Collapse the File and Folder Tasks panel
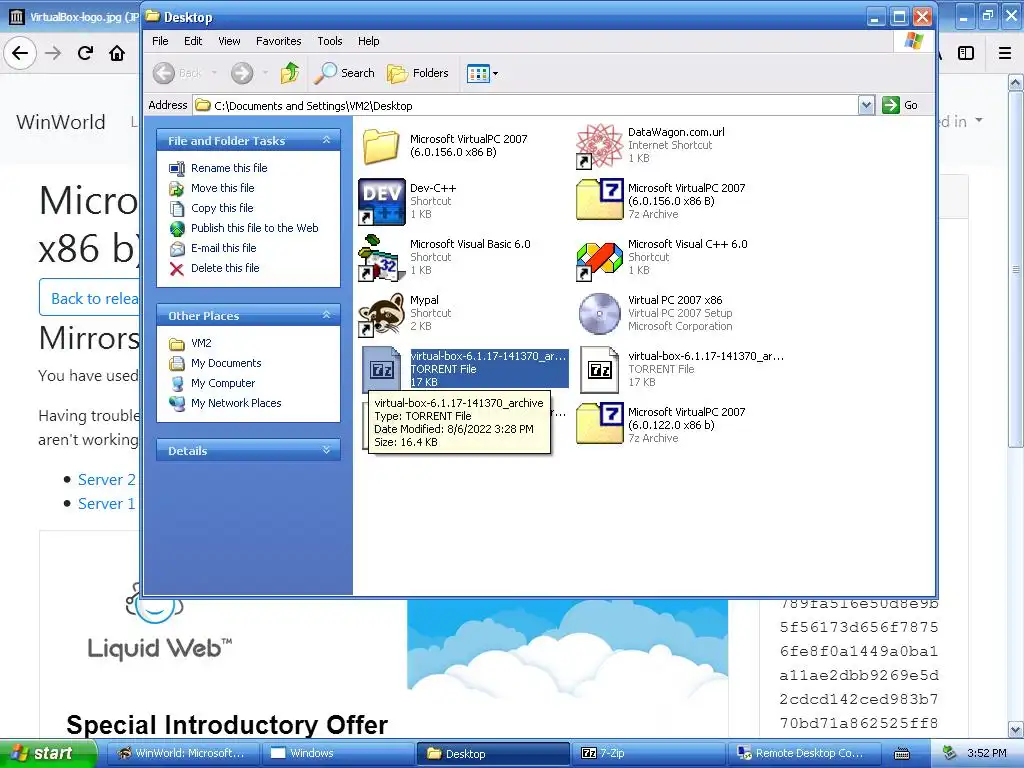 327,140
